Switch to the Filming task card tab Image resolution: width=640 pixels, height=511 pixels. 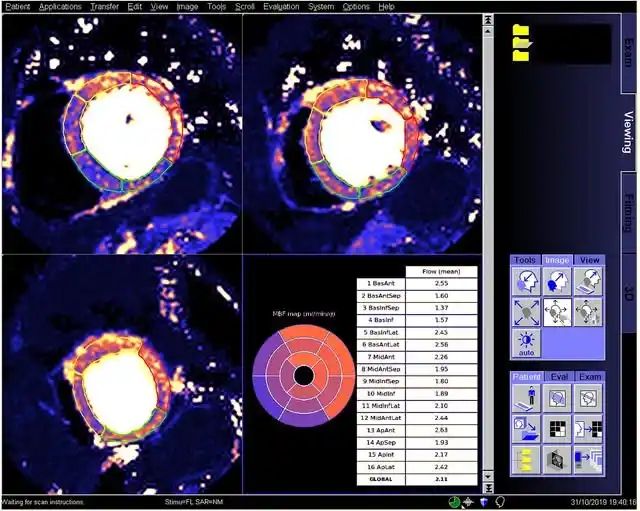pos(629,212)
